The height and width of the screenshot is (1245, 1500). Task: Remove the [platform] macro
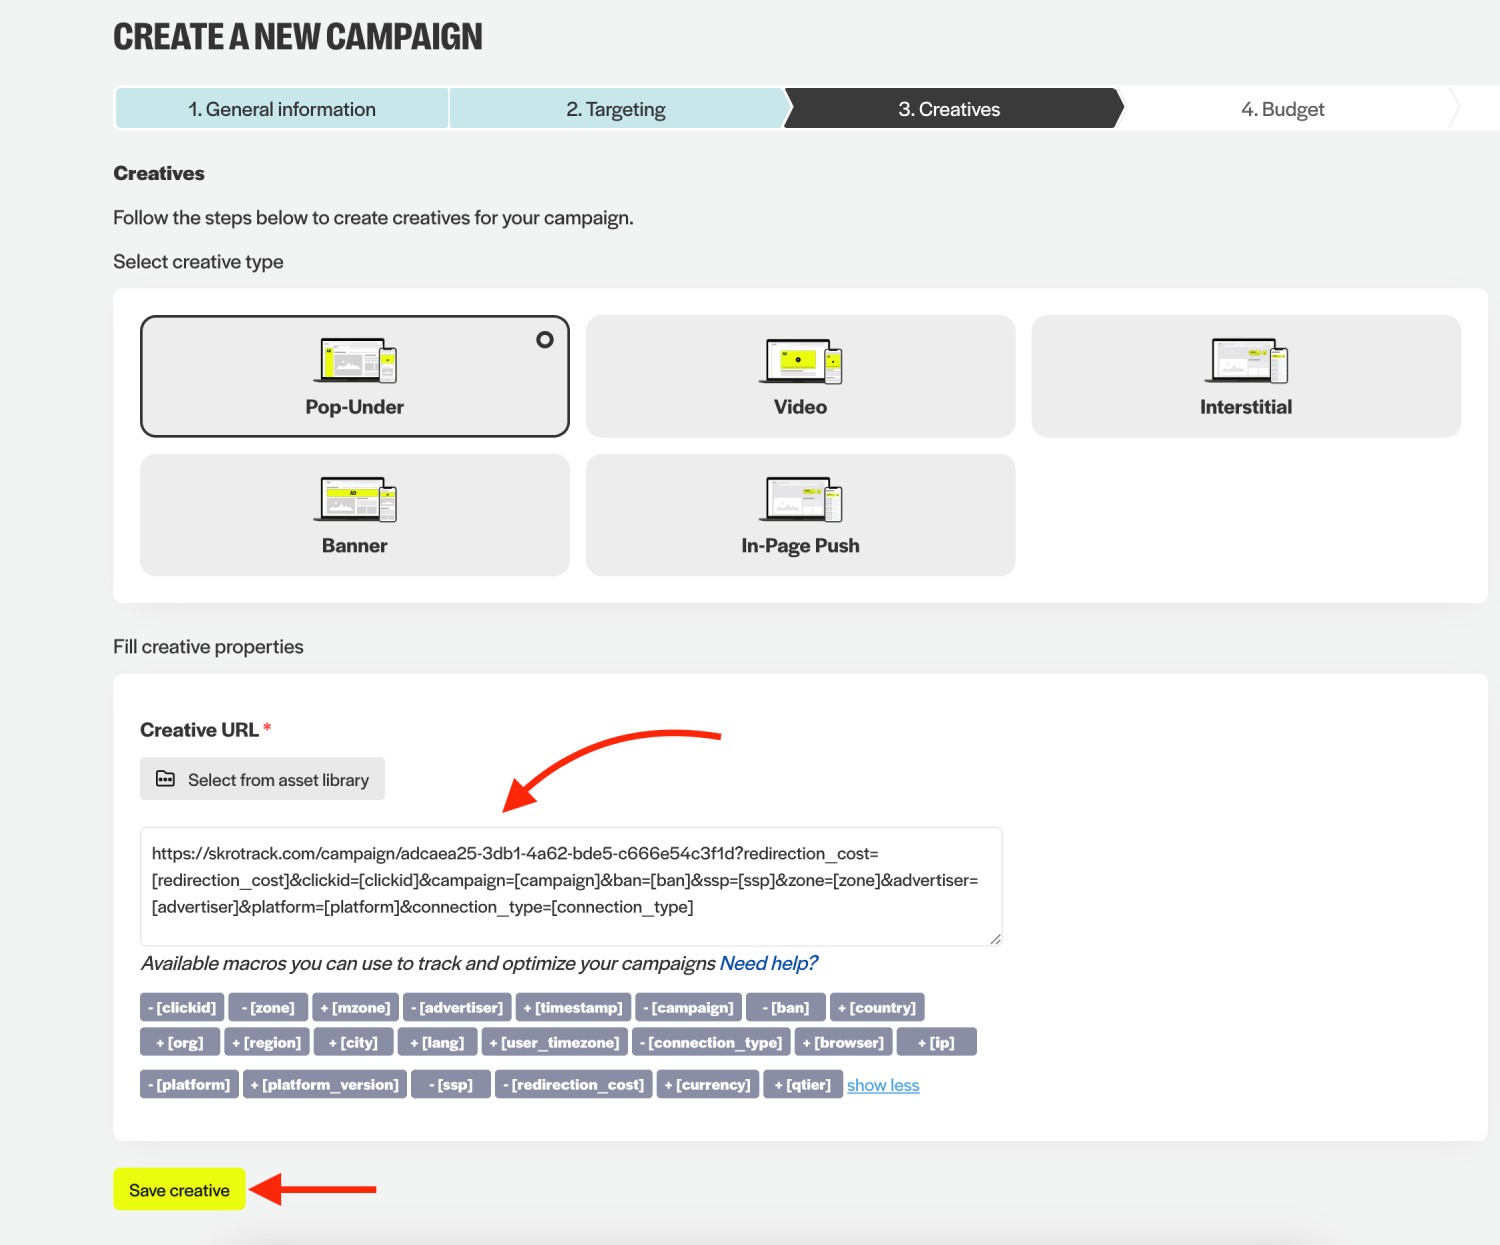189,1084
